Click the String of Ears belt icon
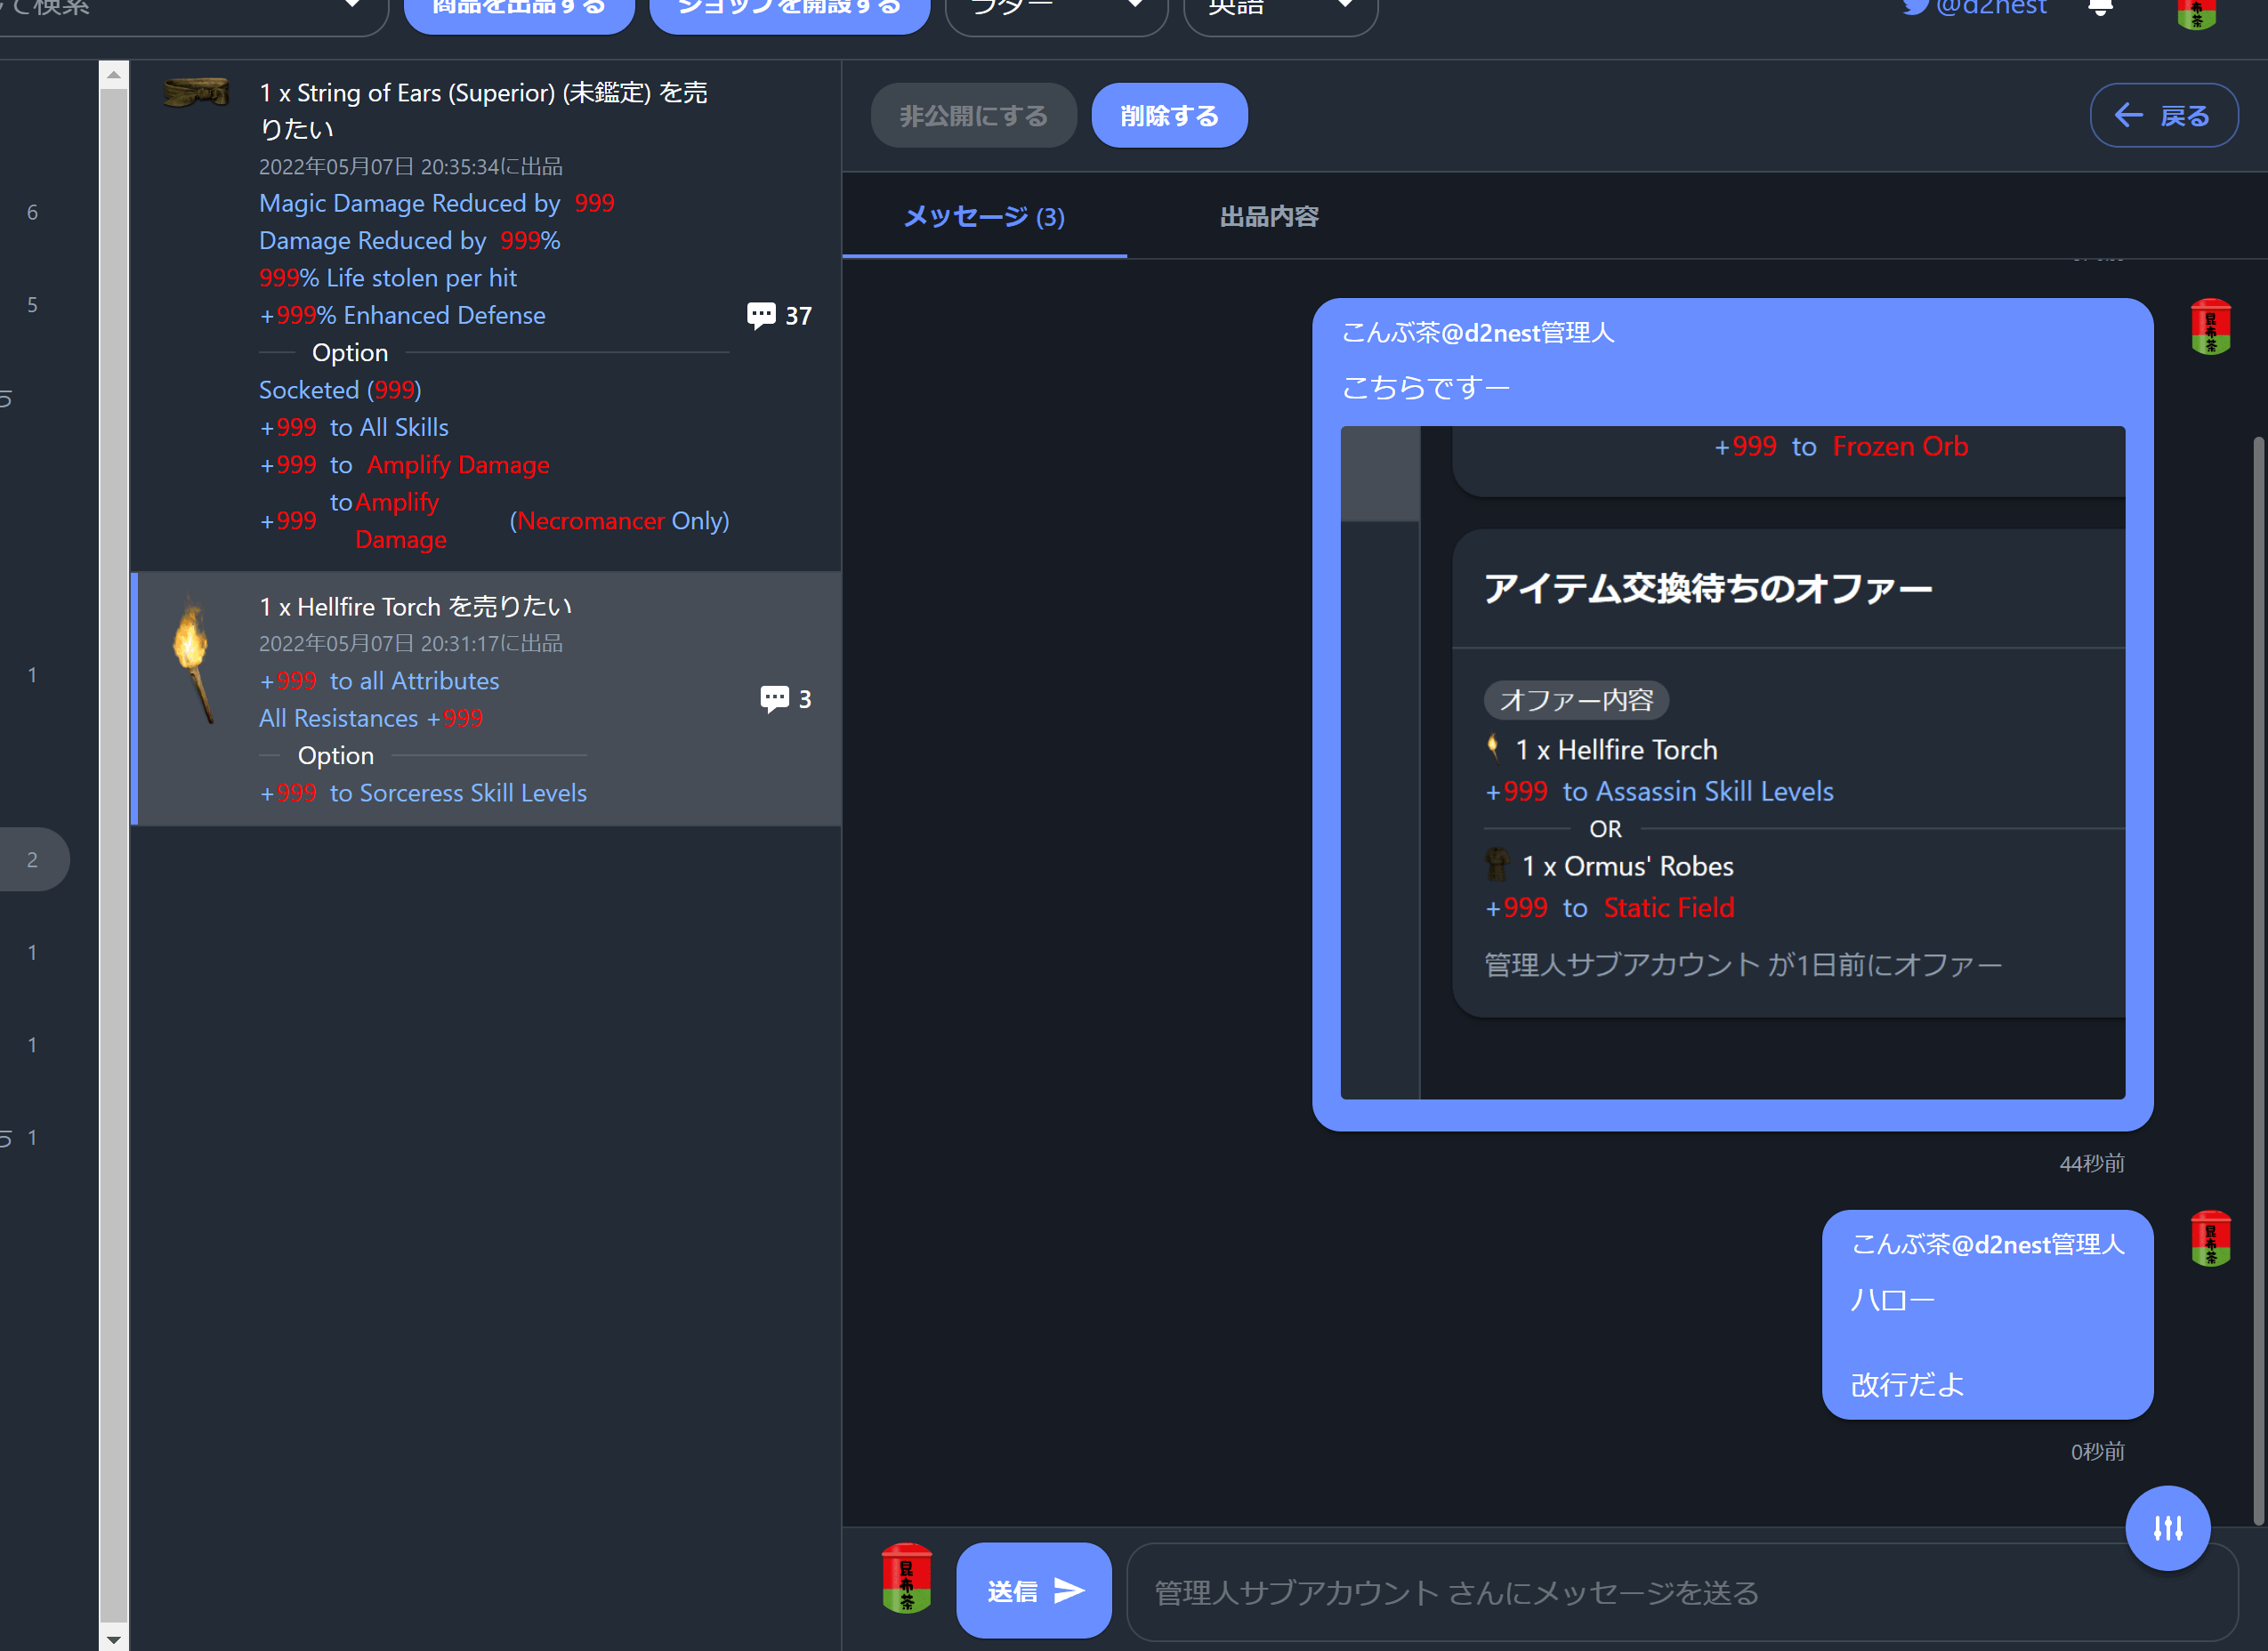The height and width of the screenshot is (1651, 2268). [x=196, y=93]
